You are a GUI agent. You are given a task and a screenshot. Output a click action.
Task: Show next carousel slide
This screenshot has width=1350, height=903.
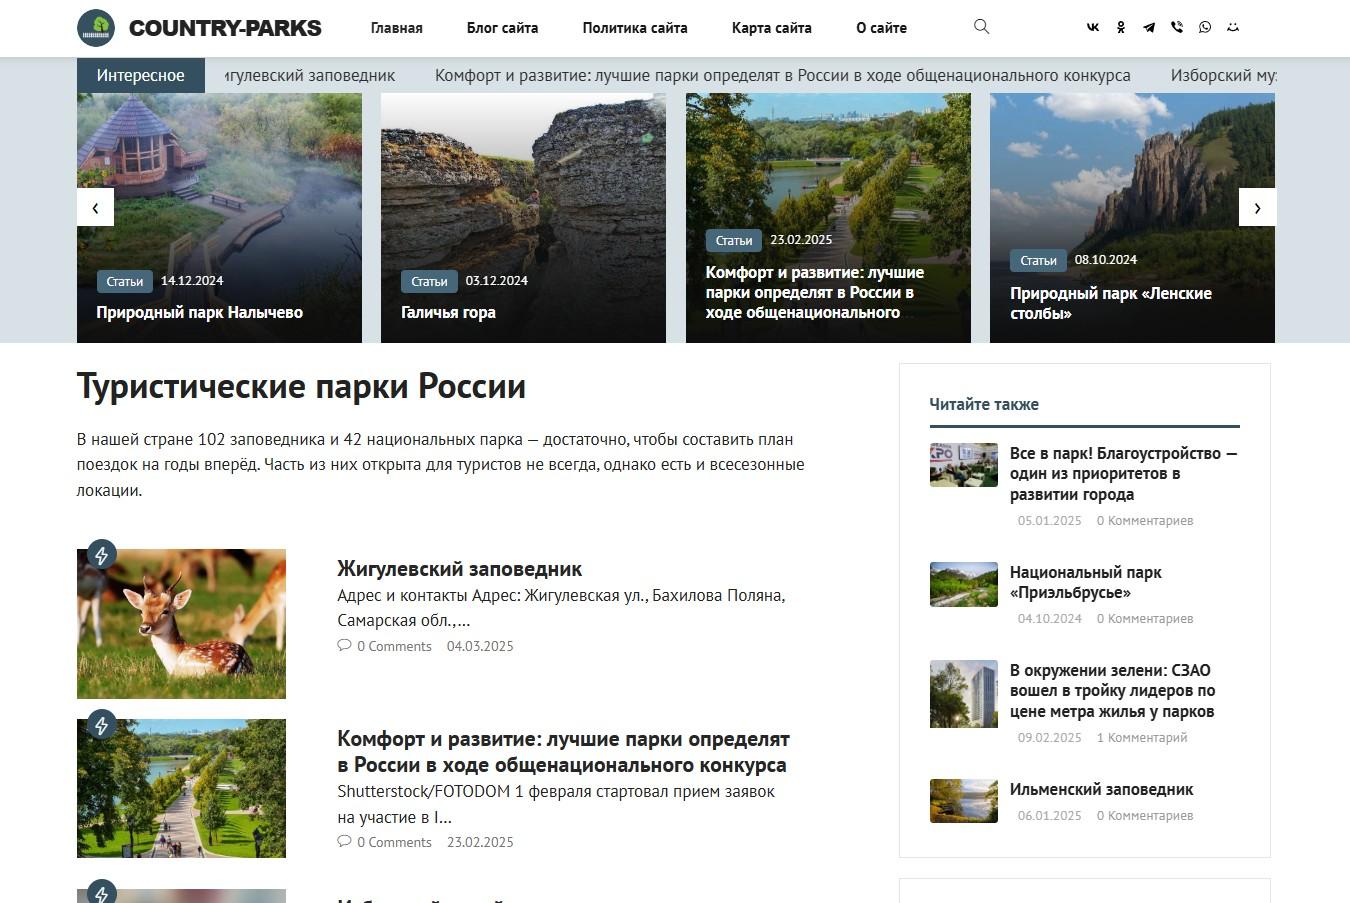pyautogui.click(x=1257, y=208)
